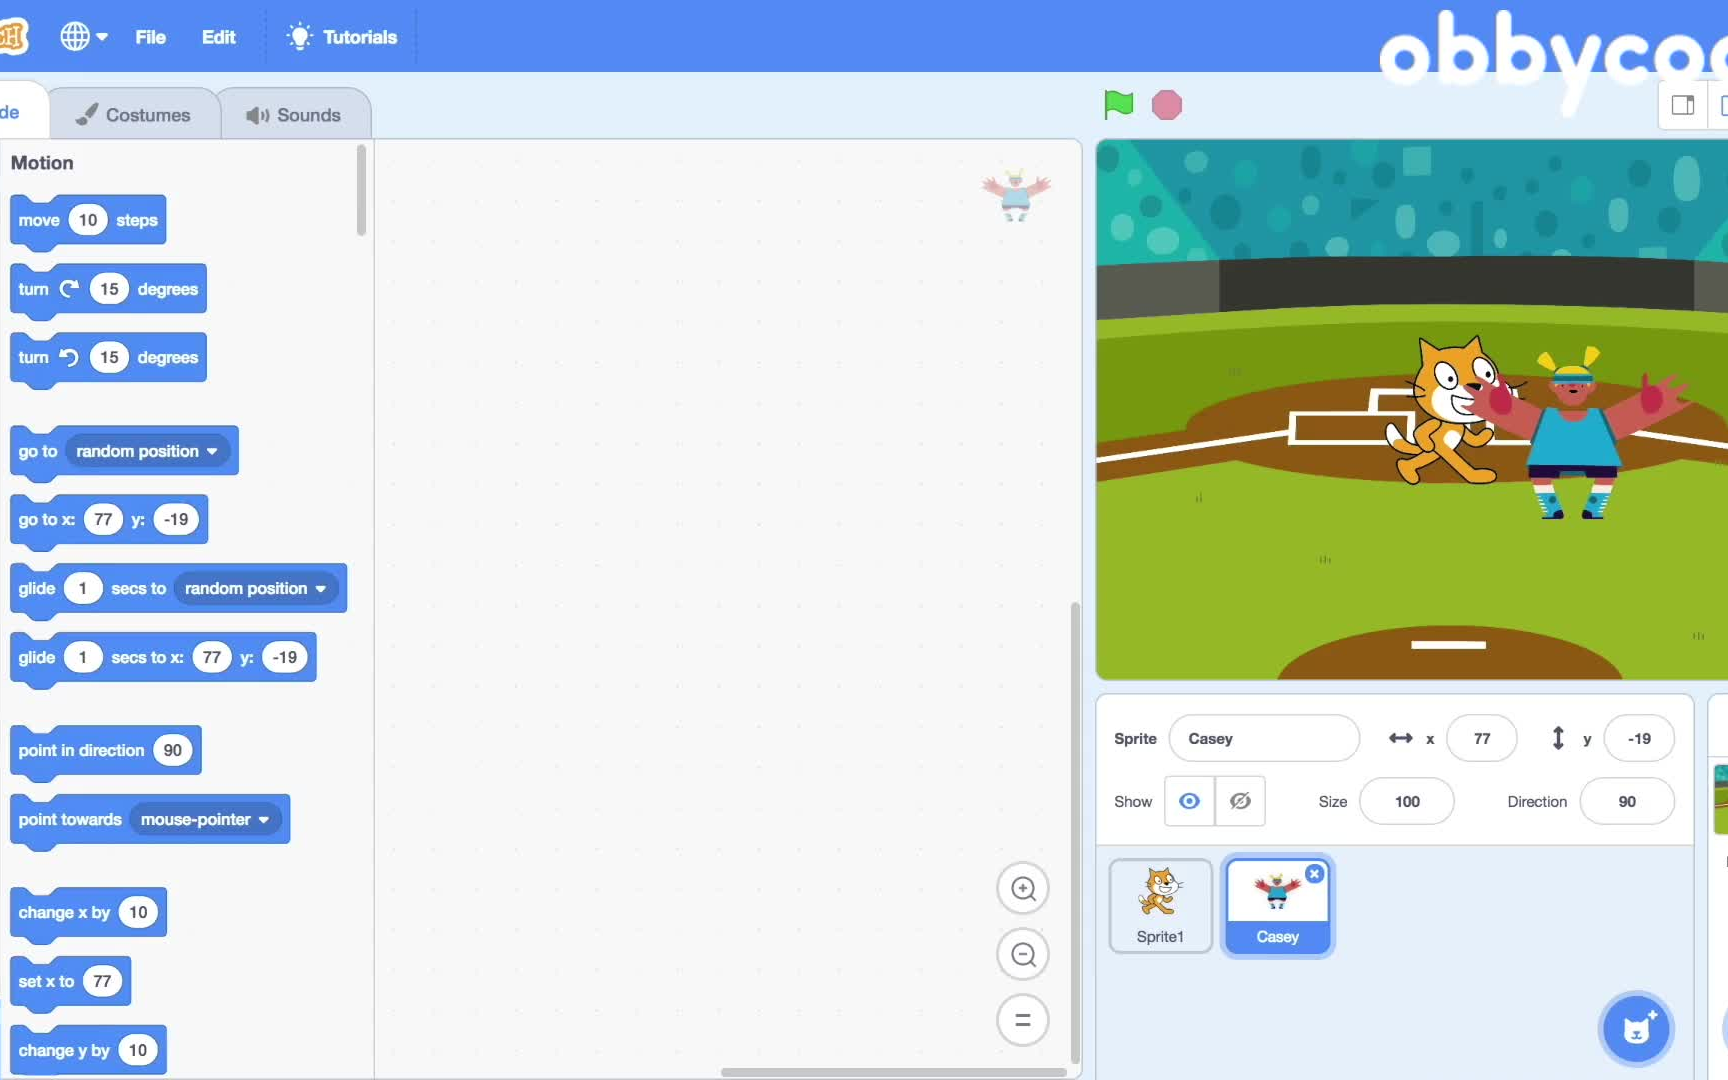Zoom in on the code workspace
1728x1080 pixels.
pos(1022,888)
